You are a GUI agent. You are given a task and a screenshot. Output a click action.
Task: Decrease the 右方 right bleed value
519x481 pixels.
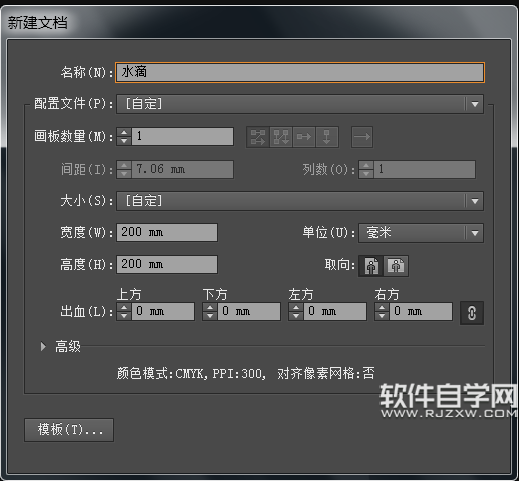point(382,316)
